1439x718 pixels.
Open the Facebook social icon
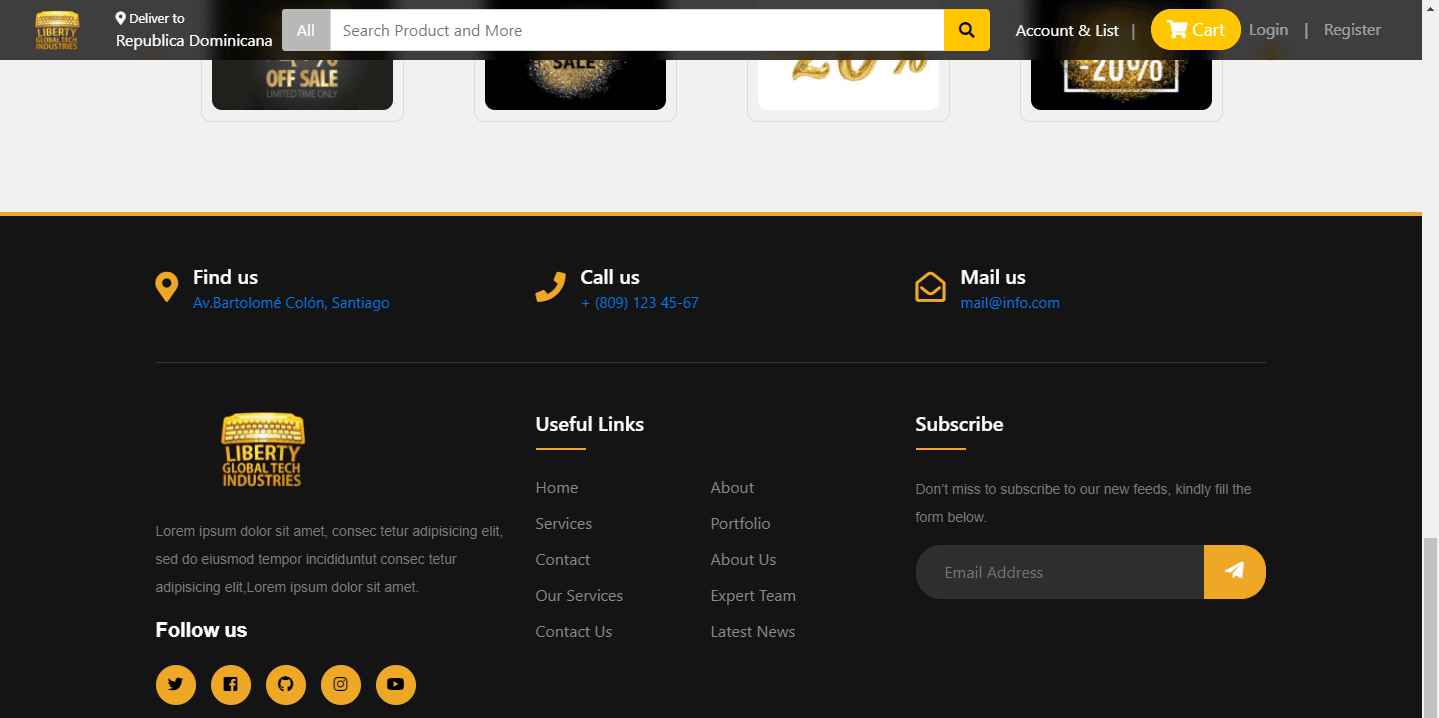(x=231, y=685)
